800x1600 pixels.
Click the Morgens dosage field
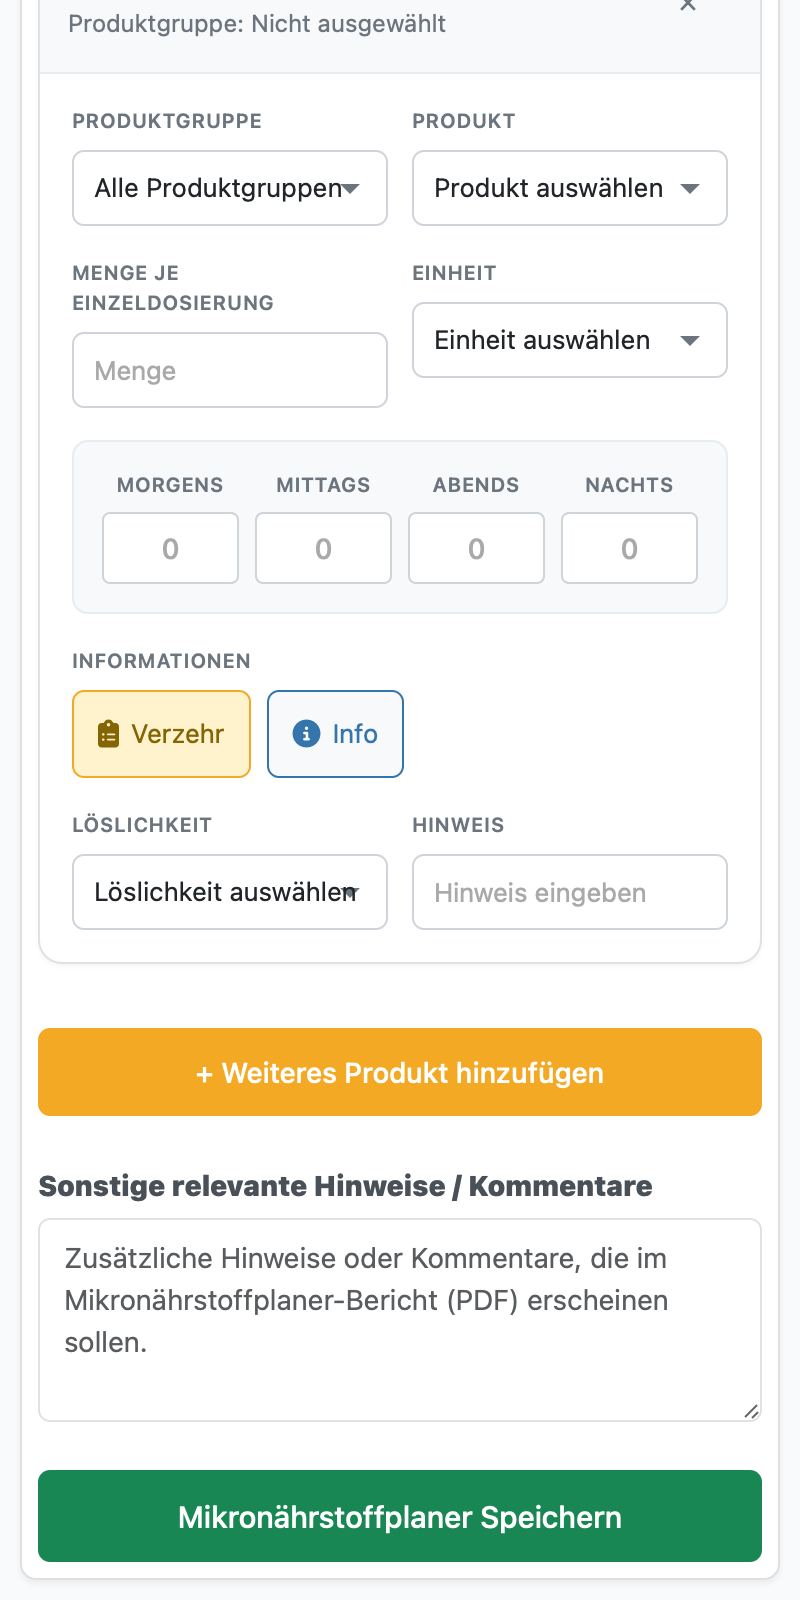pos(170,548)
